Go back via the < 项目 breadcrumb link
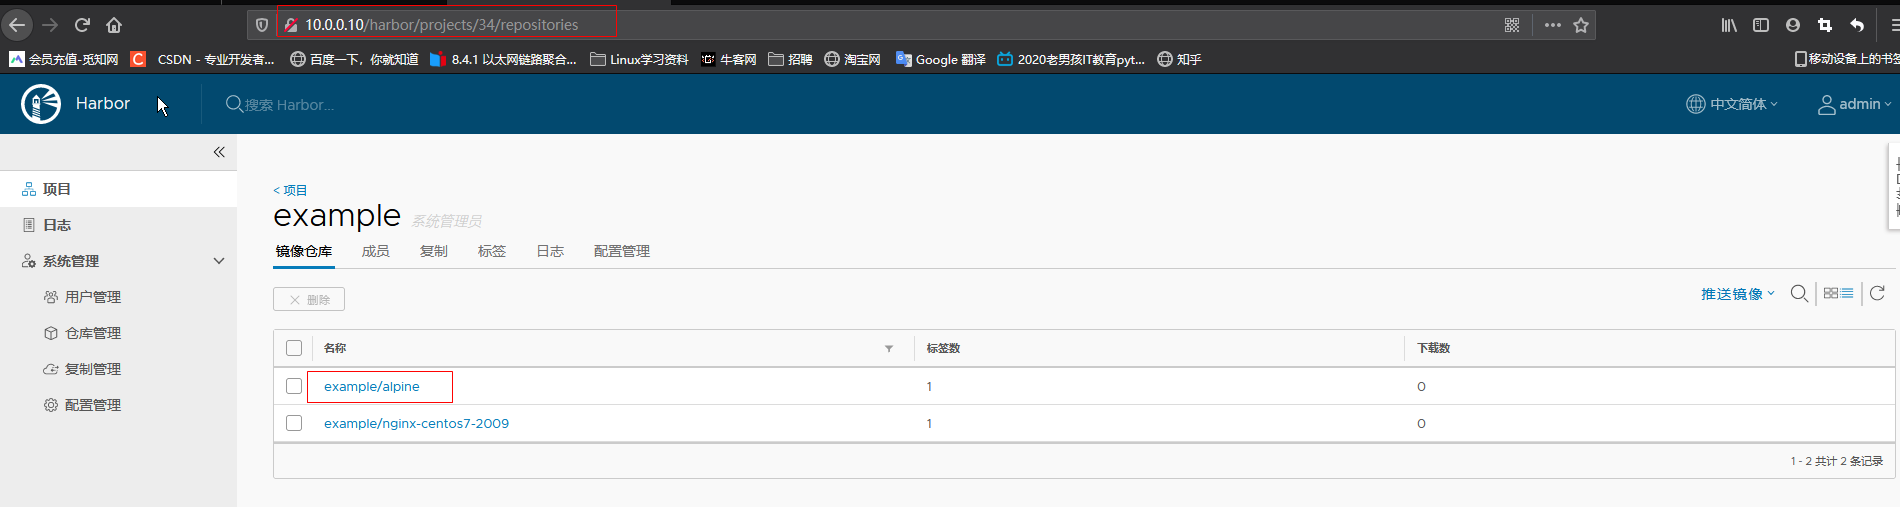This screenshot has height=507, width=1900. click(290, 190)
